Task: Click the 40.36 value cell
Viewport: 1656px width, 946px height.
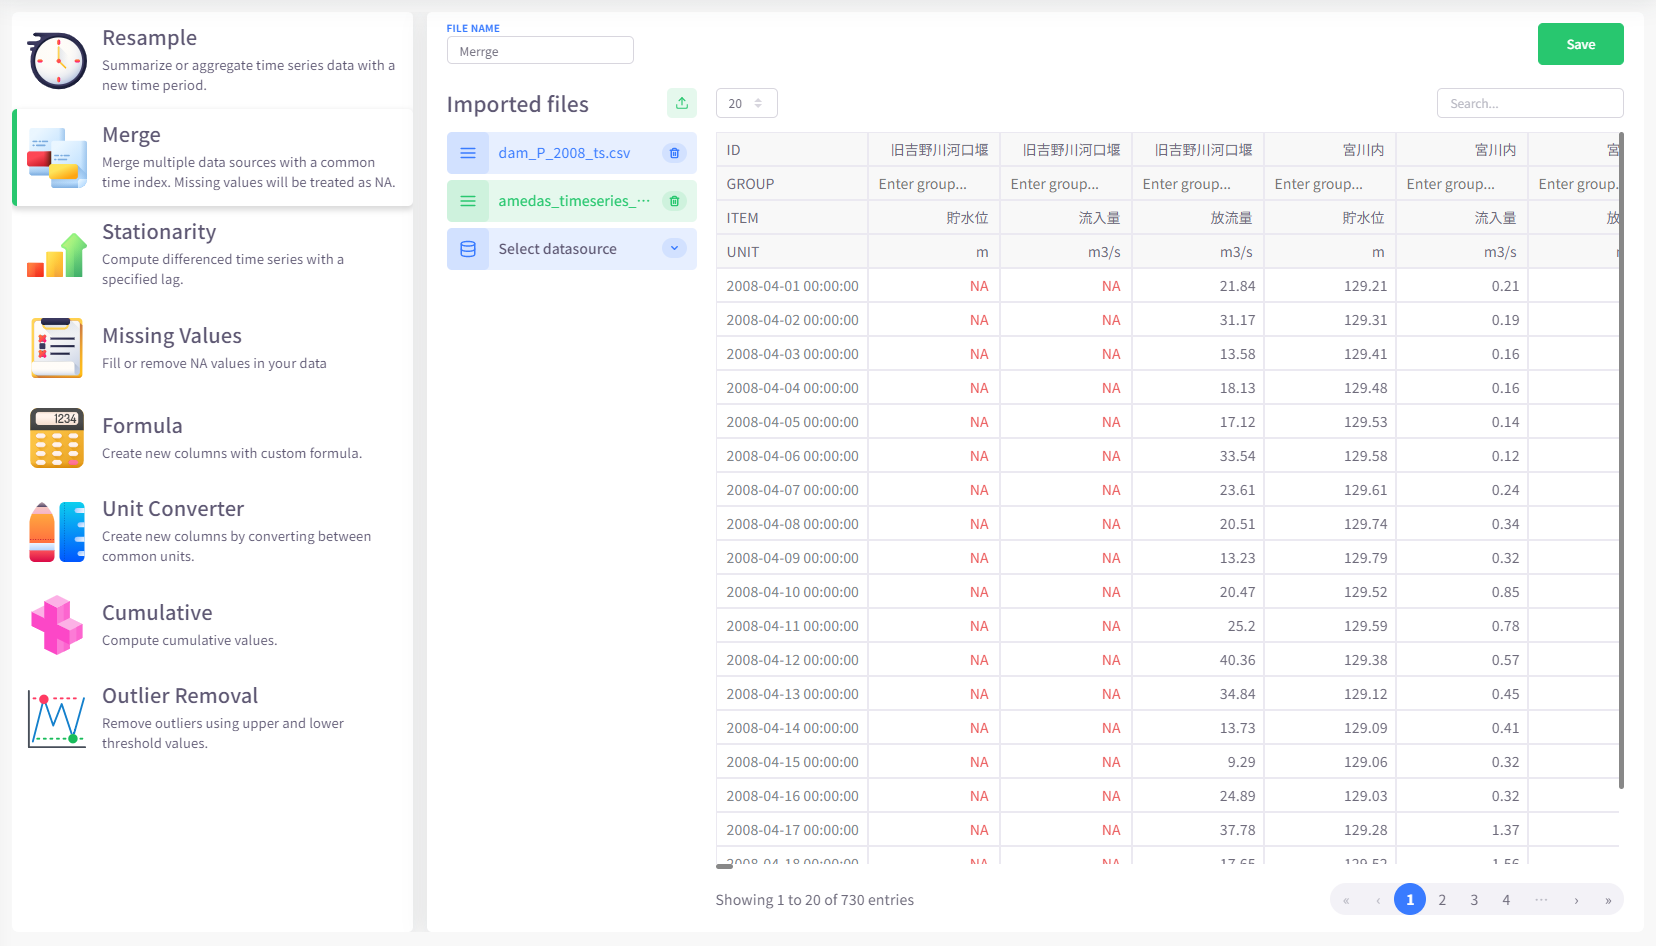Action: pyautogui.click(x=1198, y=660)
